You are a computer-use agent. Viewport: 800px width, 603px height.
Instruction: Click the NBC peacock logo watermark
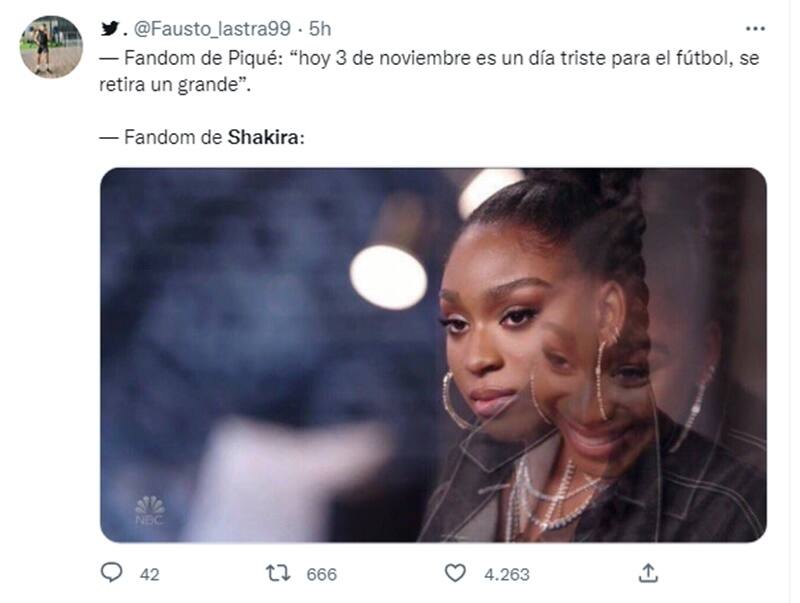point(149,510)
